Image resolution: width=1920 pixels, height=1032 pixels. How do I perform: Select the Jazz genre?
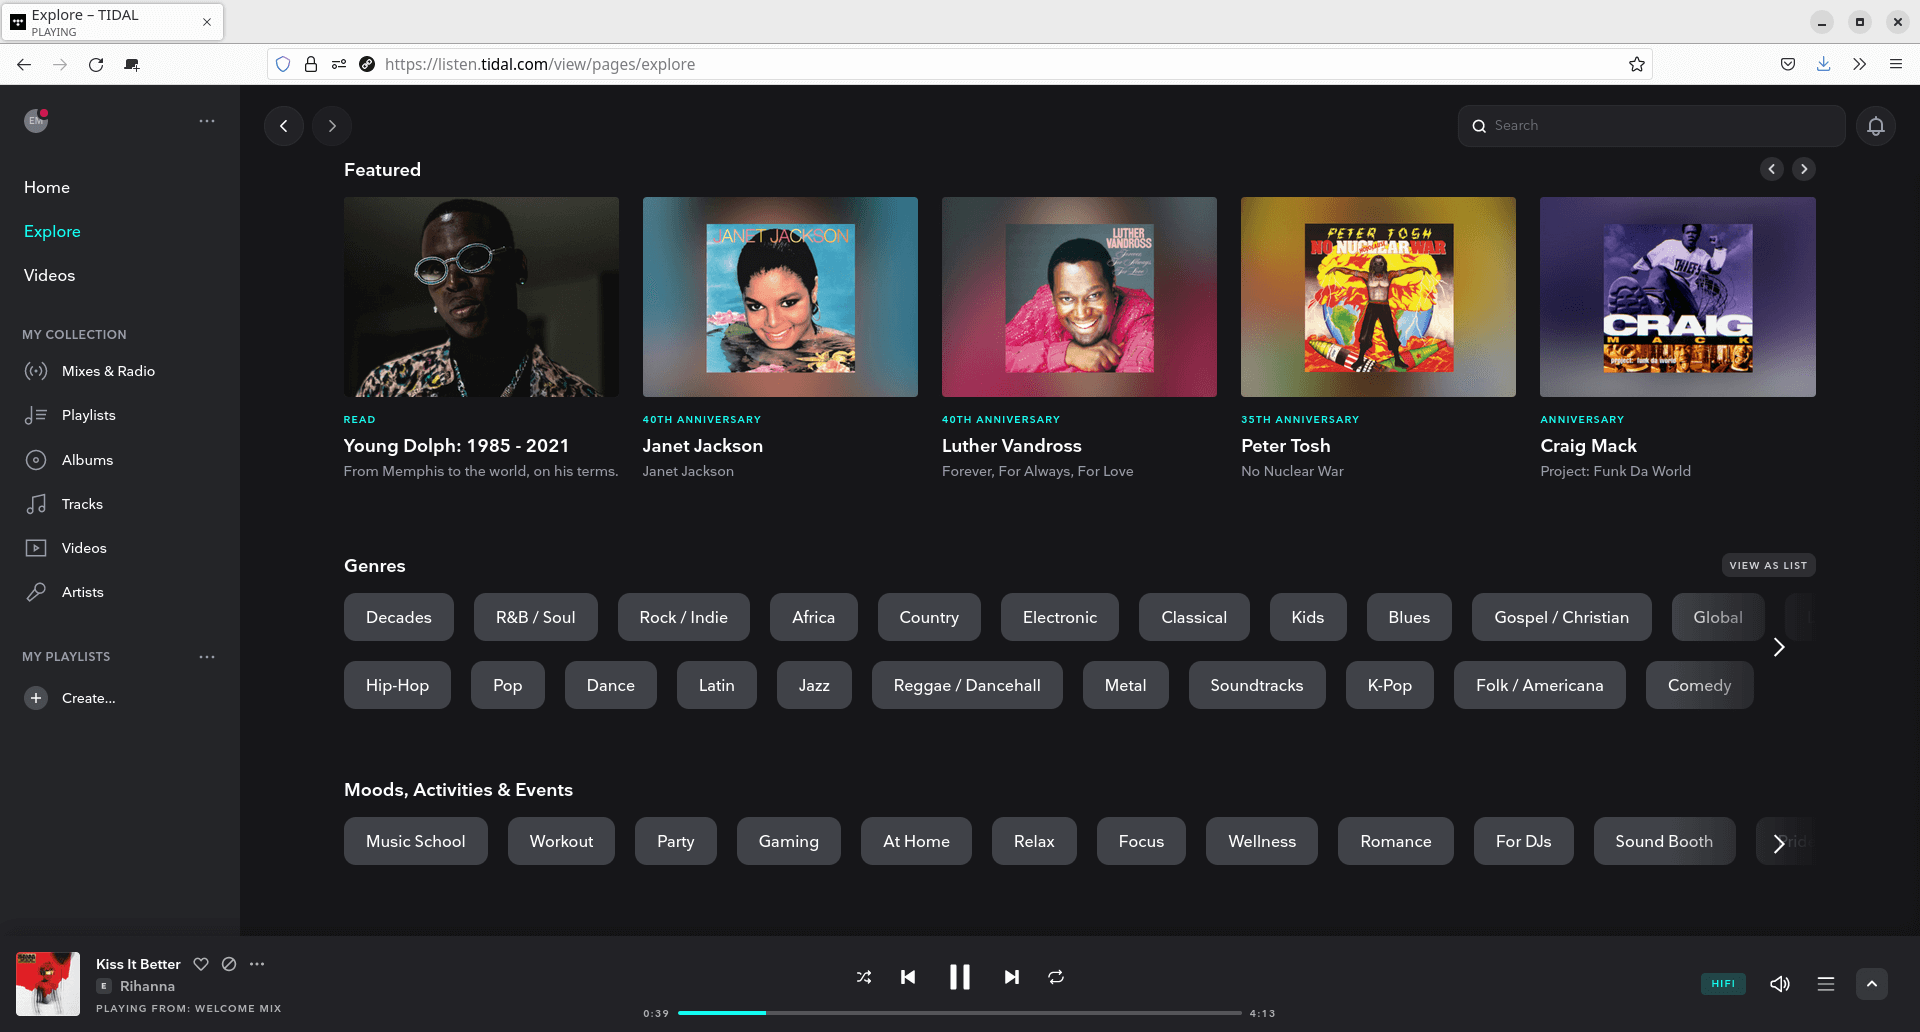(x=813, y=685)
